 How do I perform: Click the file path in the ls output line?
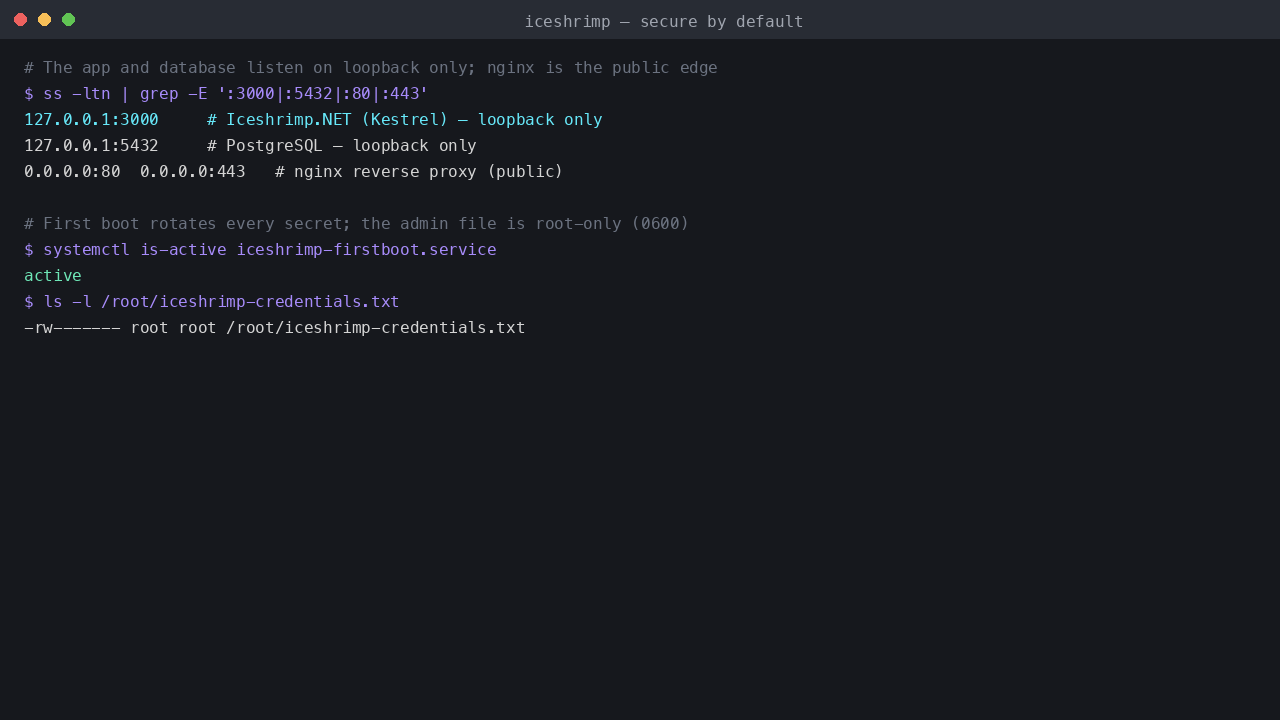376,328
